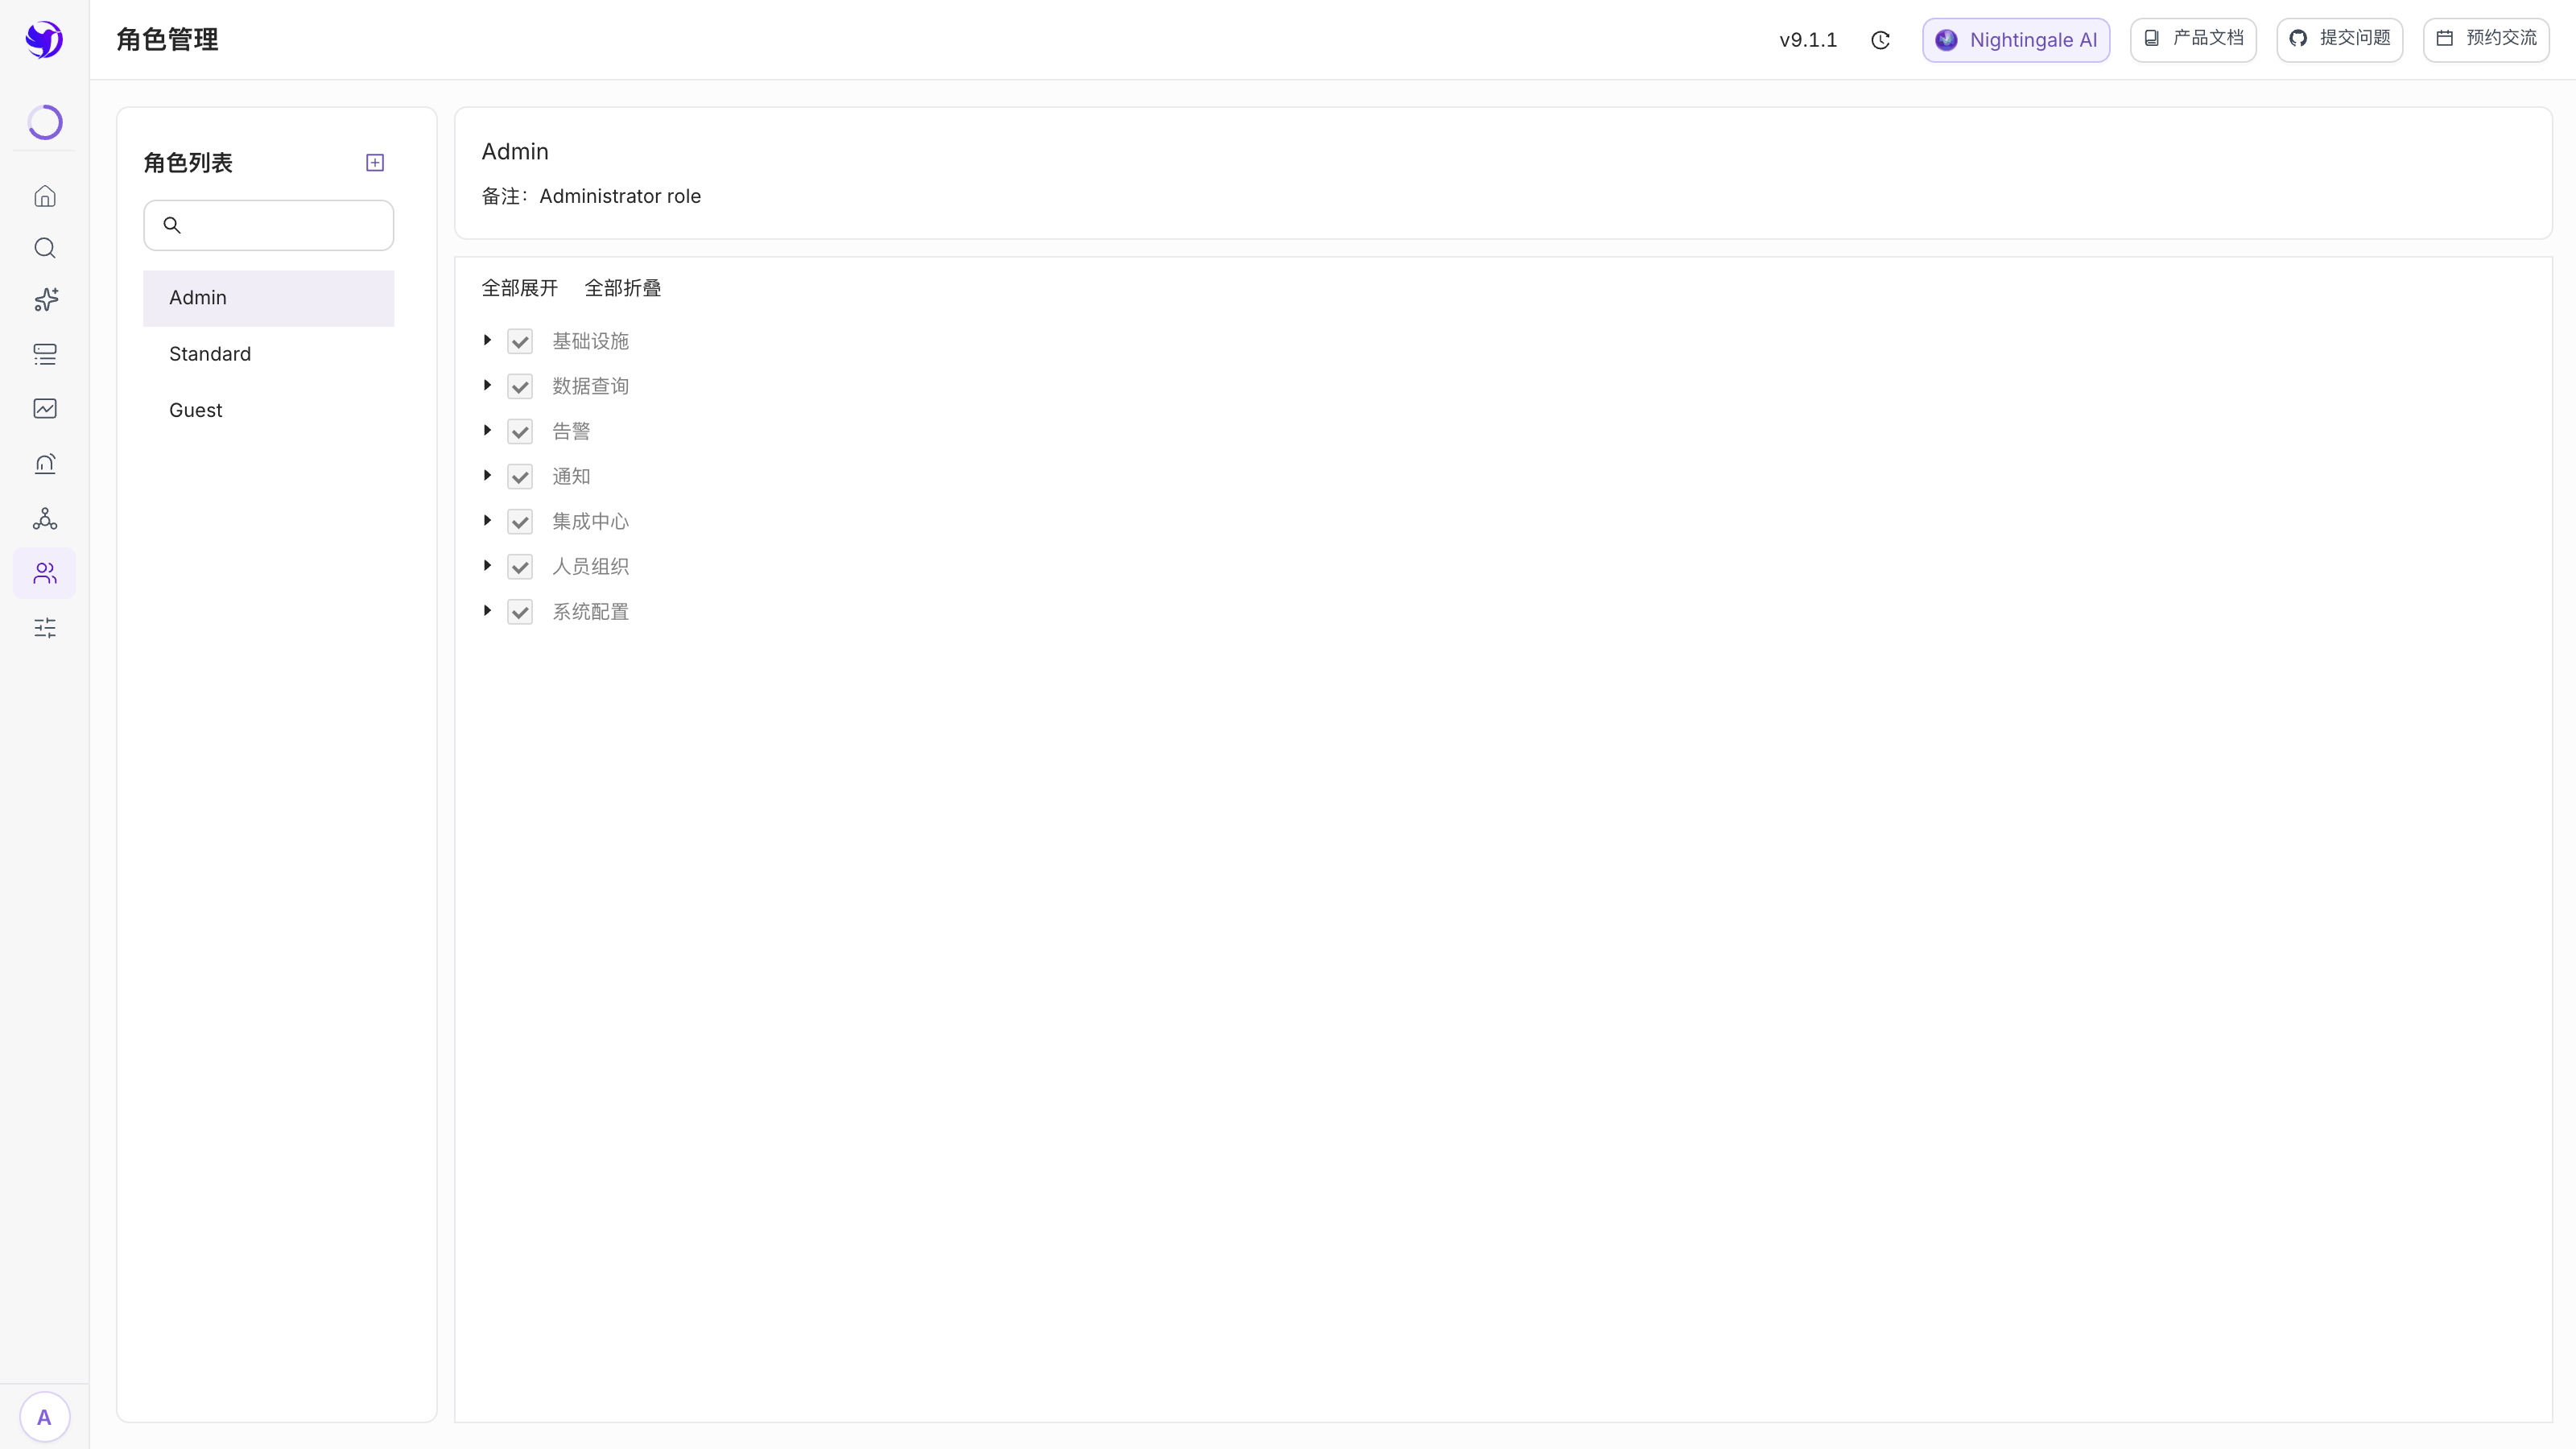2576x1449 pixels.
Task: Open the AI sparkle sidebar icon
Action: pyautogui.click(x=45, y=300)
